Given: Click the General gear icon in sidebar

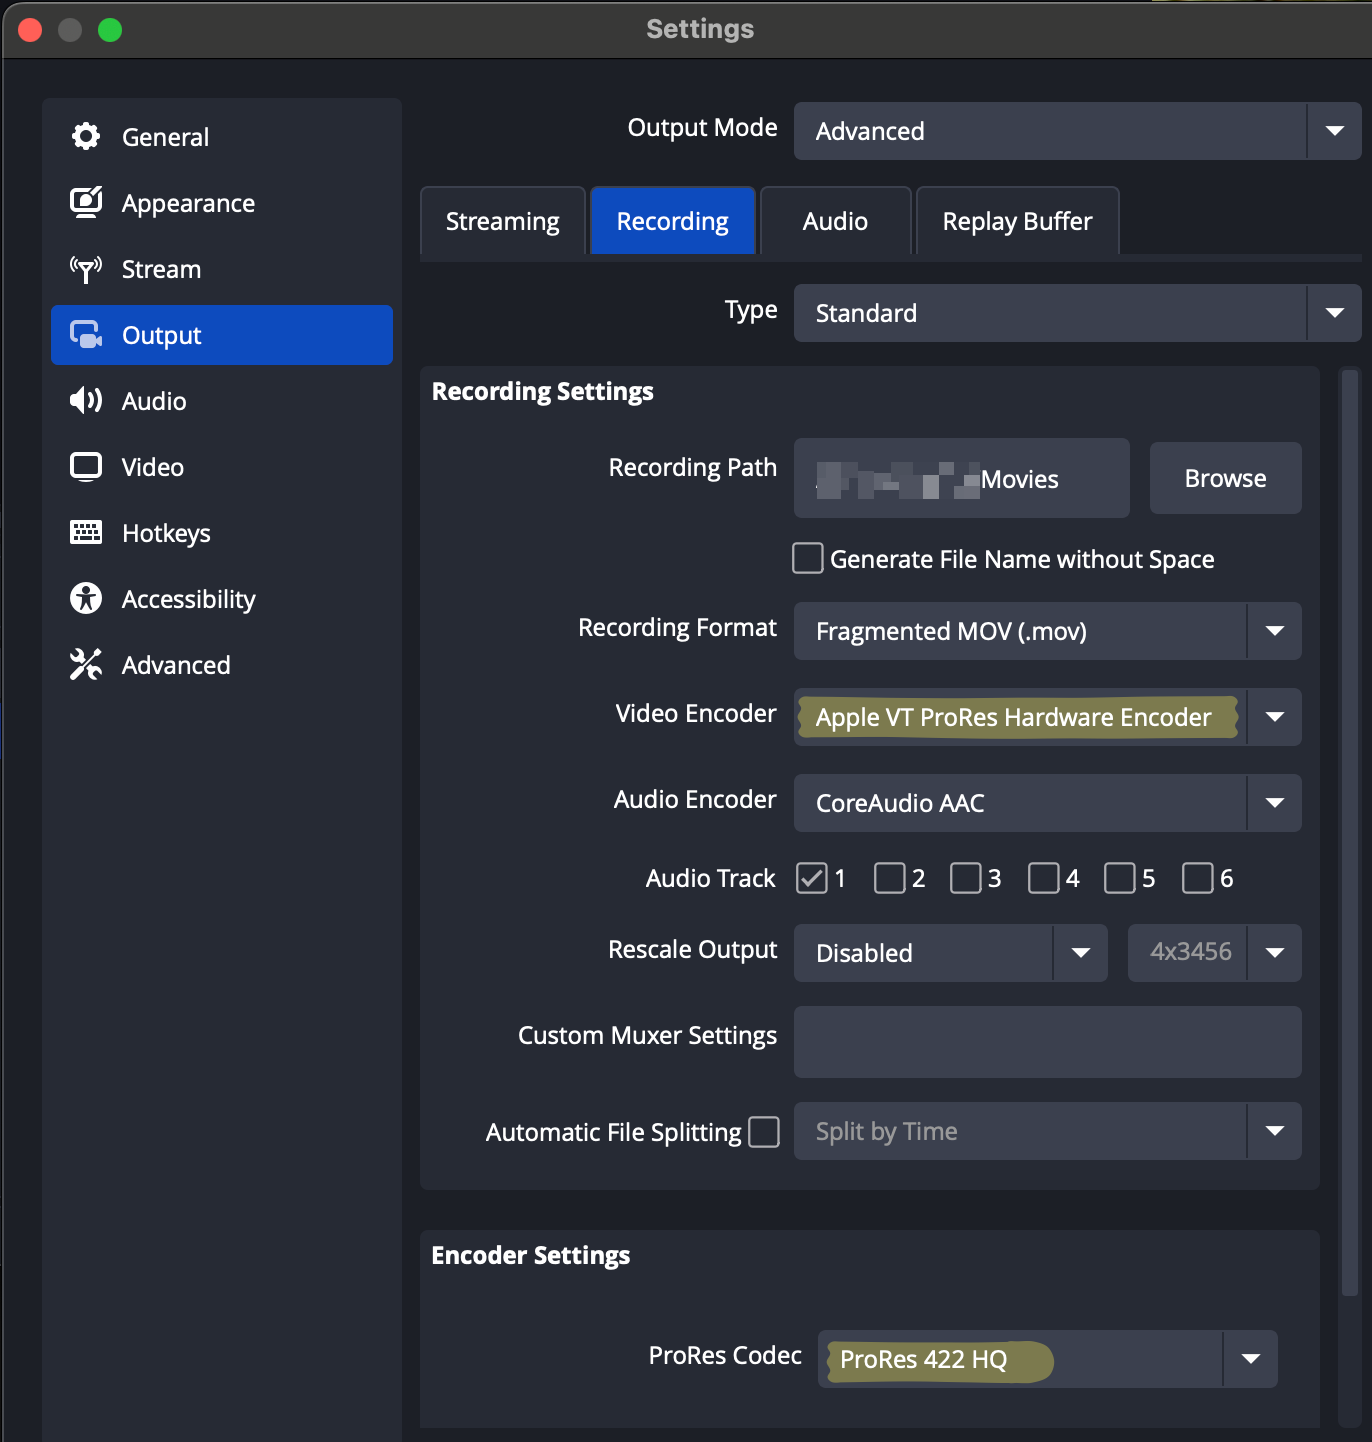Looking at the screenshot, I should pyautogui.click(x=86, y=136).
